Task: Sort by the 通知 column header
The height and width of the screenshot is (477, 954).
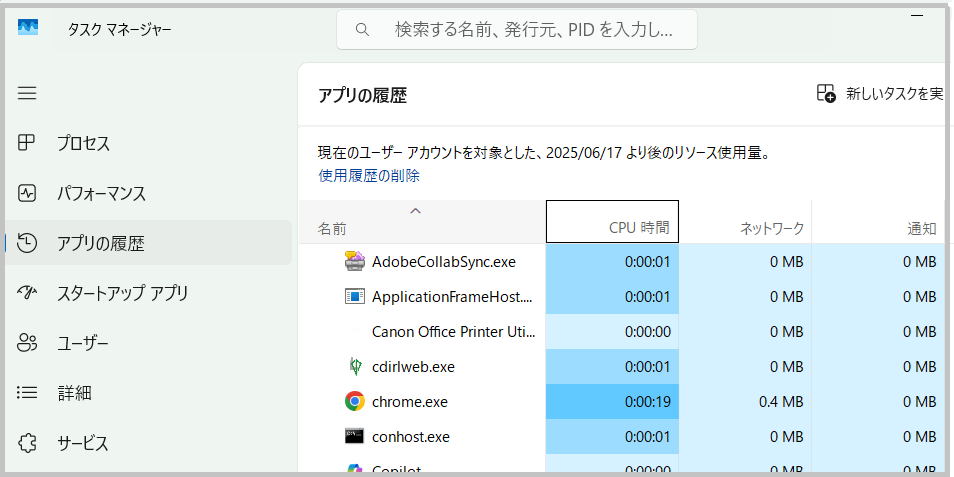Action: click(880, 221)
